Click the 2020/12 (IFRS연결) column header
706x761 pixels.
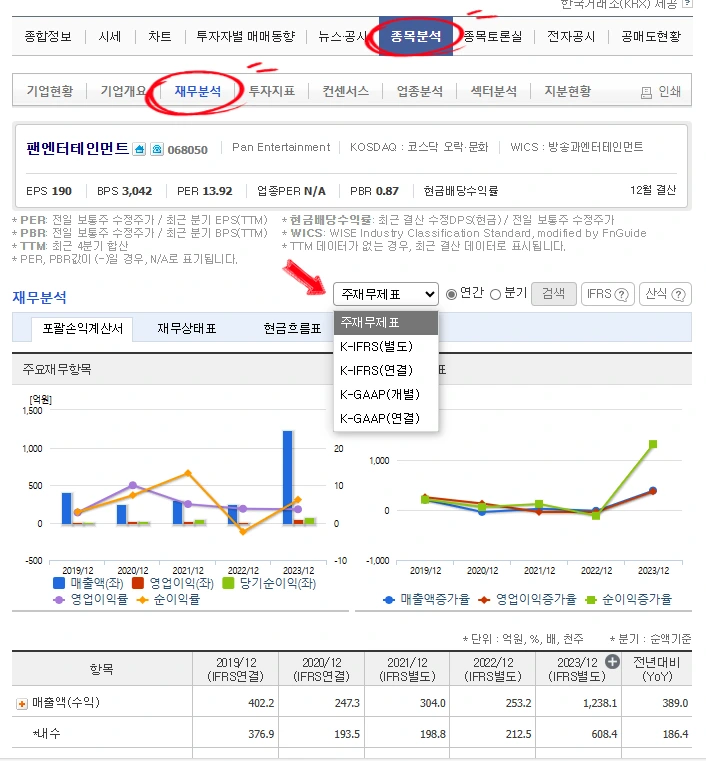(x=322, y=669)
